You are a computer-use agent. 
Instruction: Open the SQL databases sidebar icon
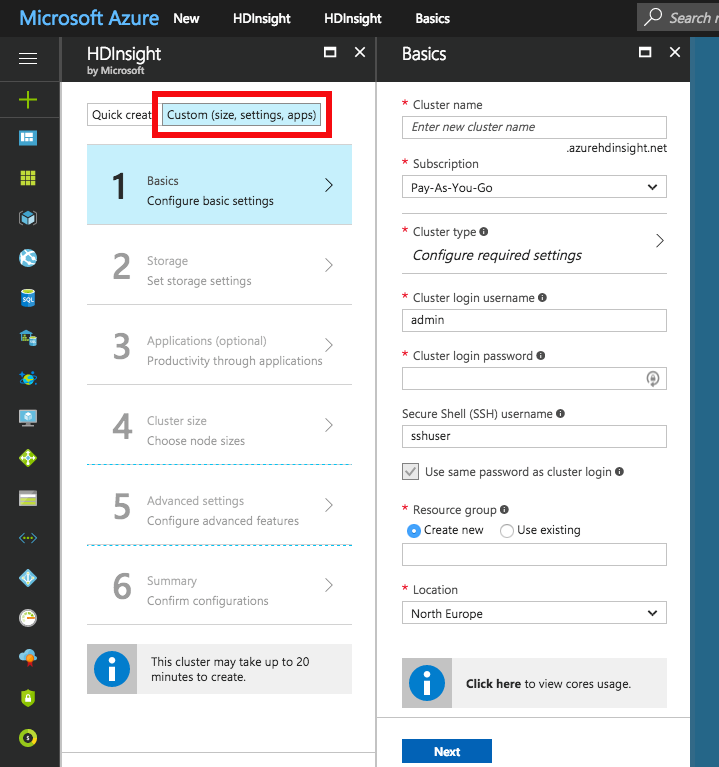pos(28,298)
